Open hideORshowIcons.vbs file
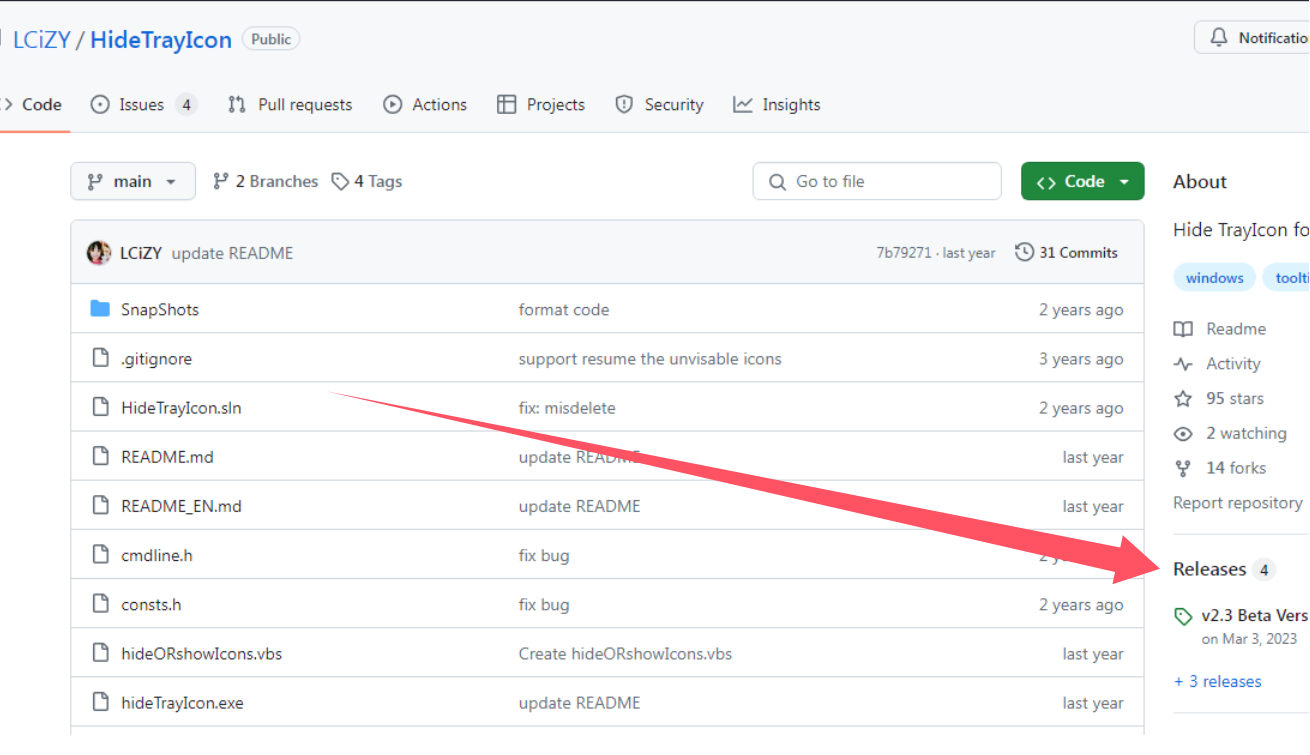The width and height of the screenshot is (1310, 755). click(x=201, y=653)
